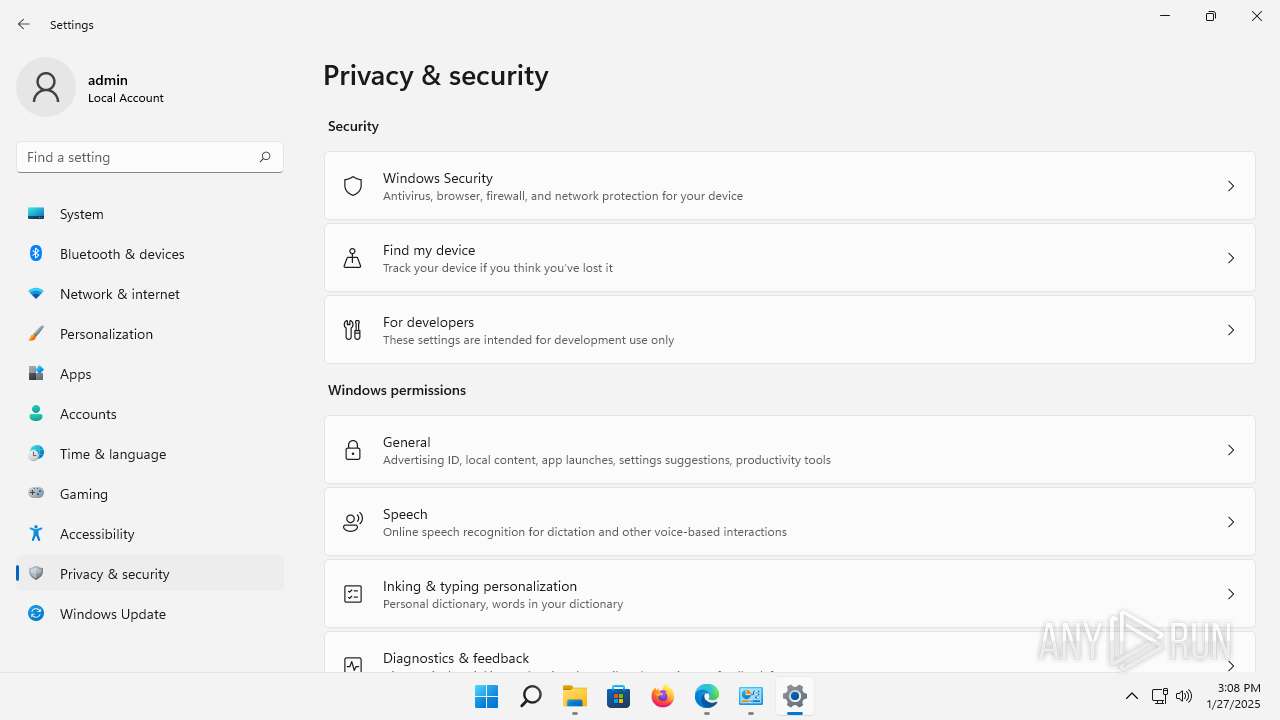The image size is (1280, 720).
Task: Click the General lock icon
Action: coord(353,450)
